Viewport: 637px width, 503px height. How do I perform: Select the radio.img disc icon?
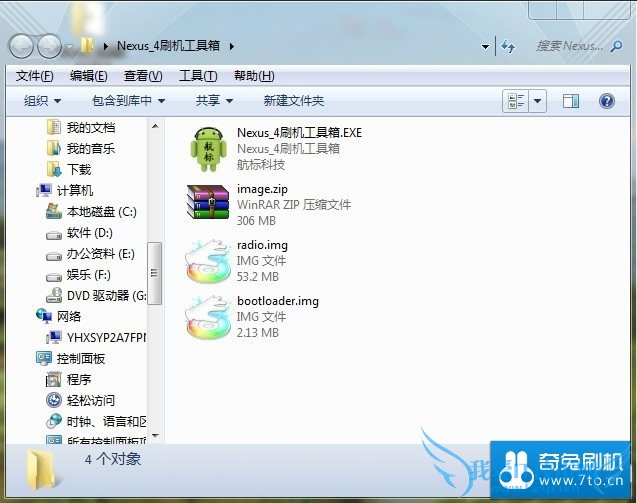(207, 261)
